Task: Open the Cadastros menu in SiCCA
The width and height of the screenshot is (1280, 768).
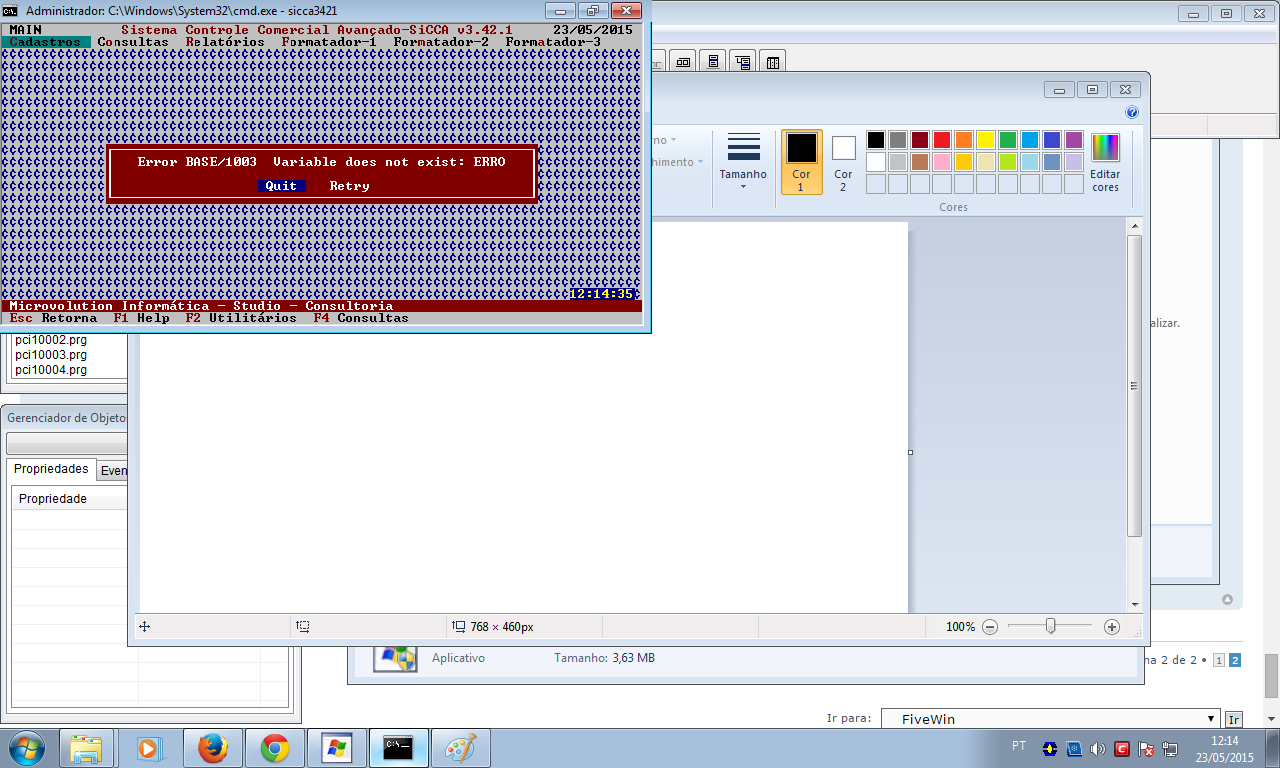Action: [46, 42]
